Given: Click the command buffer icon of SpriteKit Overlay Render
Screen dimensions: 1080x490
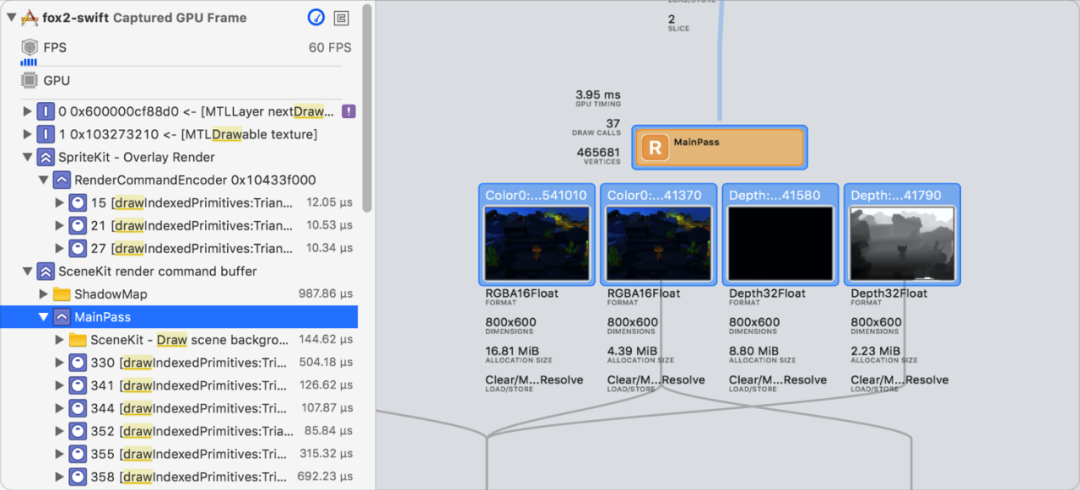Looking at the screenshot, I should coord(45,157).
